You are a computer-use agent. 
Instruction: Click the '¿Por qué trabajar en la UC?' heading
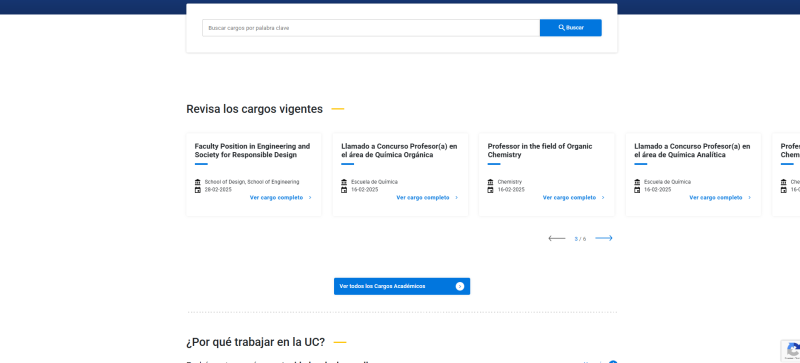(256, 342)
